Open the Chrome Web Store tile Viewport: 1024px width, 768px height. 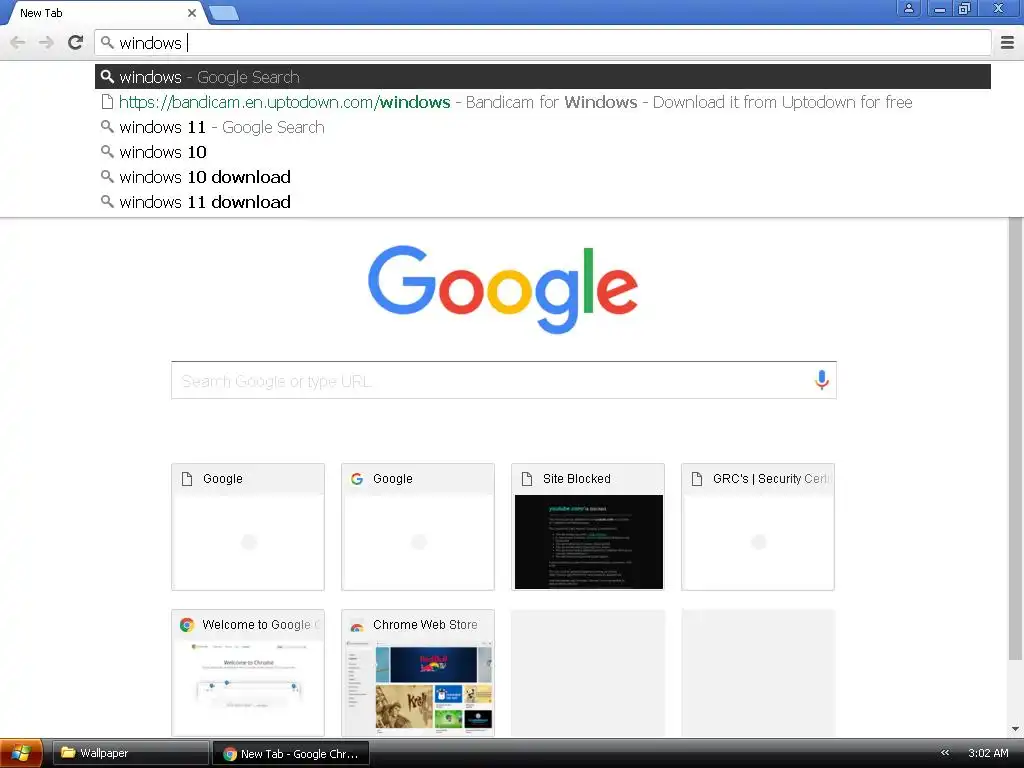click(418, 673)
